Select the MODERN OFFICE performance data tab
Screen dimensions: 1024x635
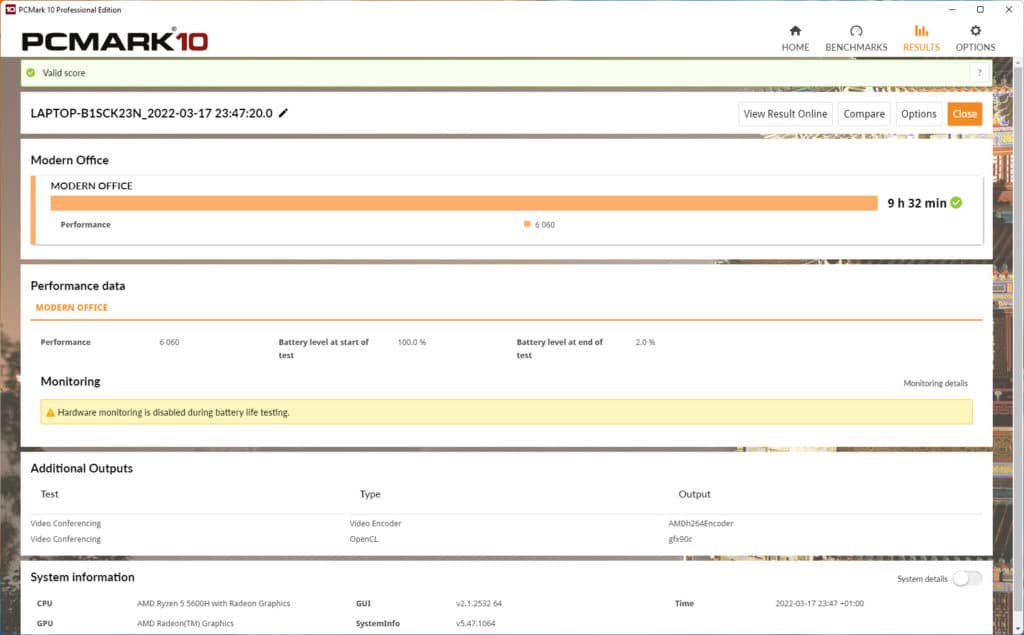coord(72,307)
